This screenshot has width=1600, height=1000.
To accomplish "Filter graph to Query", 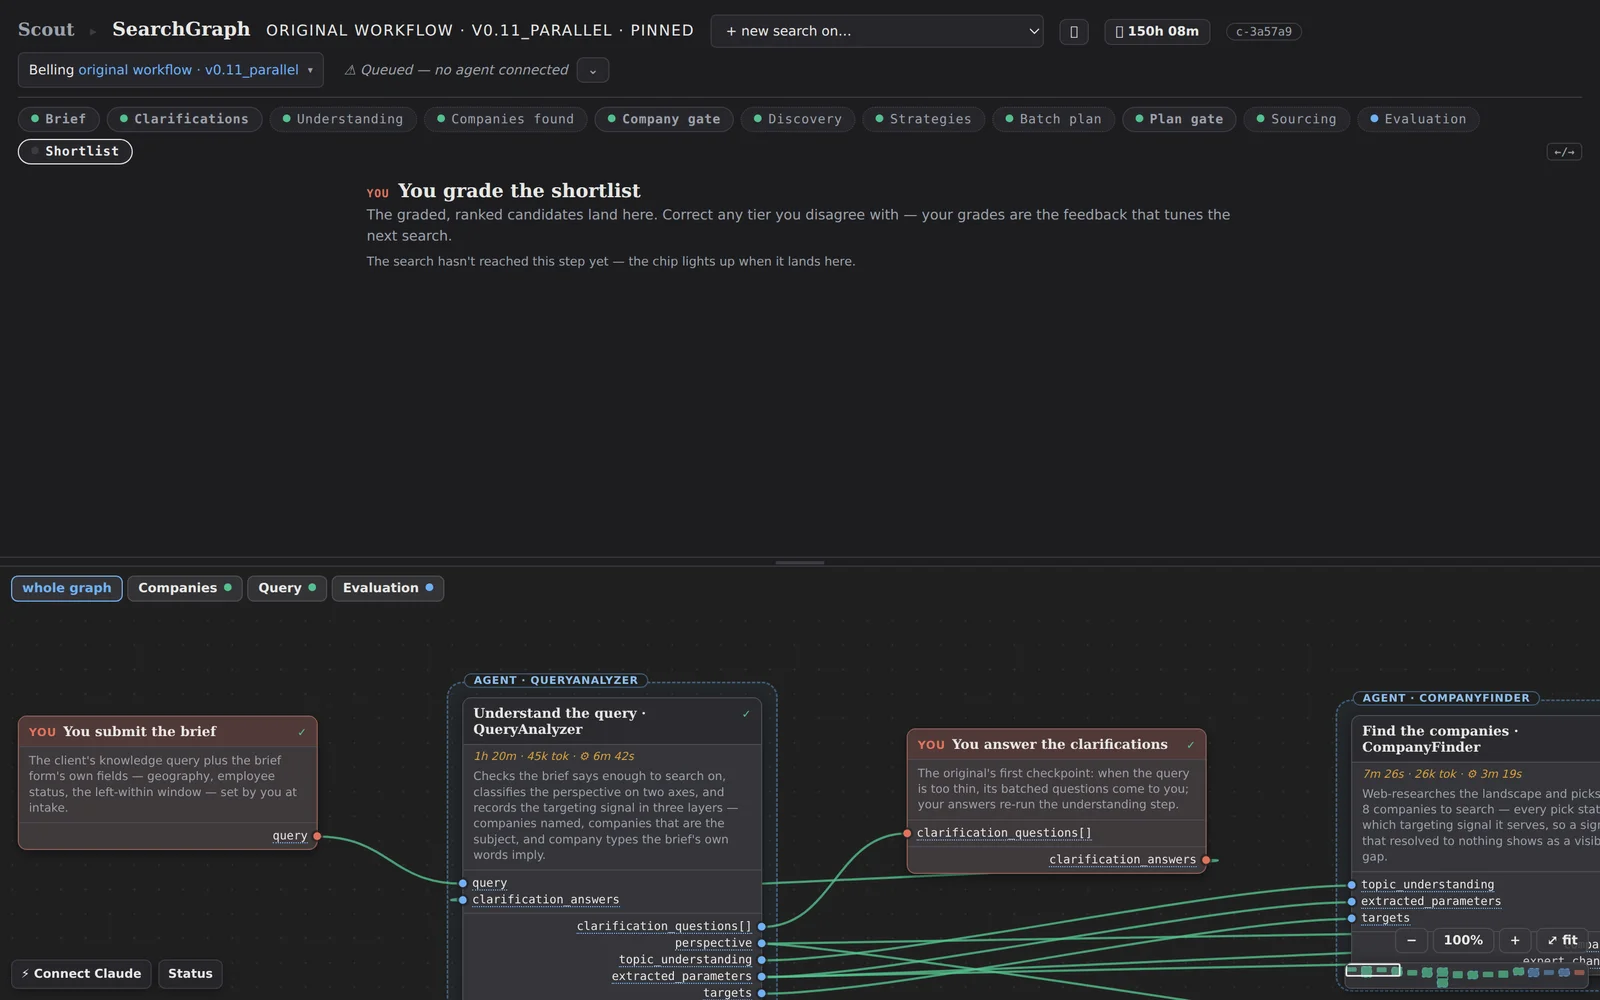I will (x=287, y=588).
